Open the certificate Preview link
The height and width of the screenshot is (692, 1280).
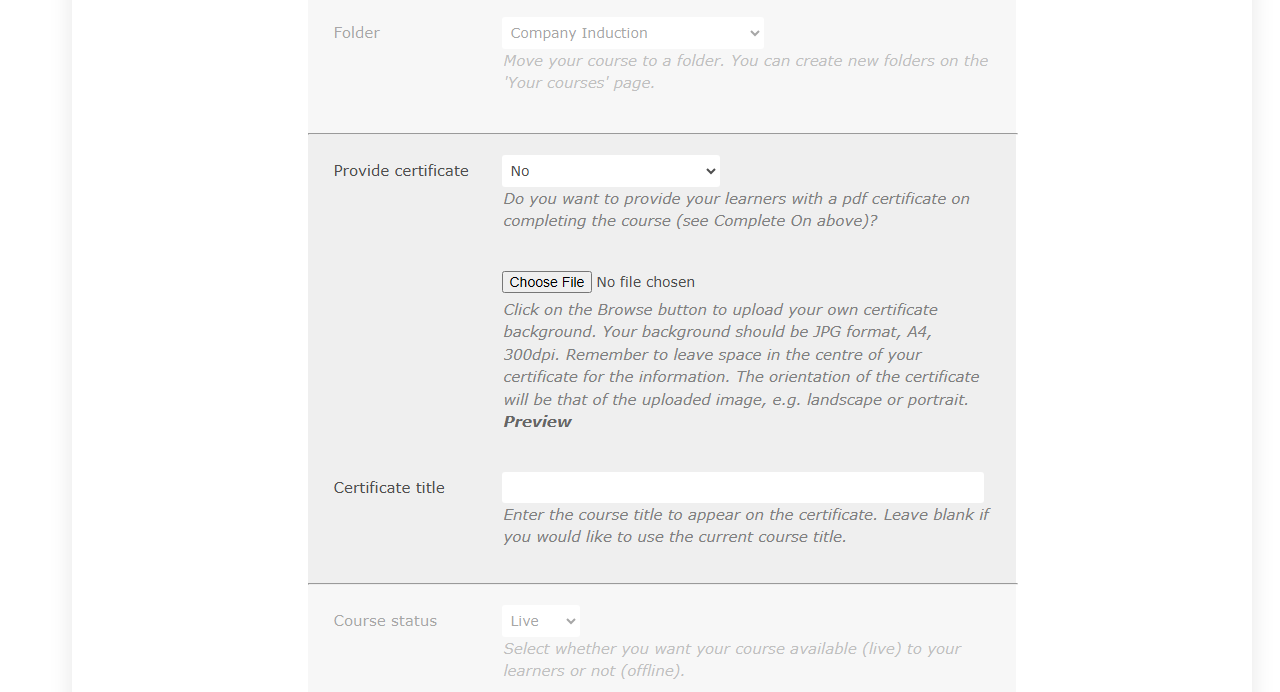coord(536,421)
